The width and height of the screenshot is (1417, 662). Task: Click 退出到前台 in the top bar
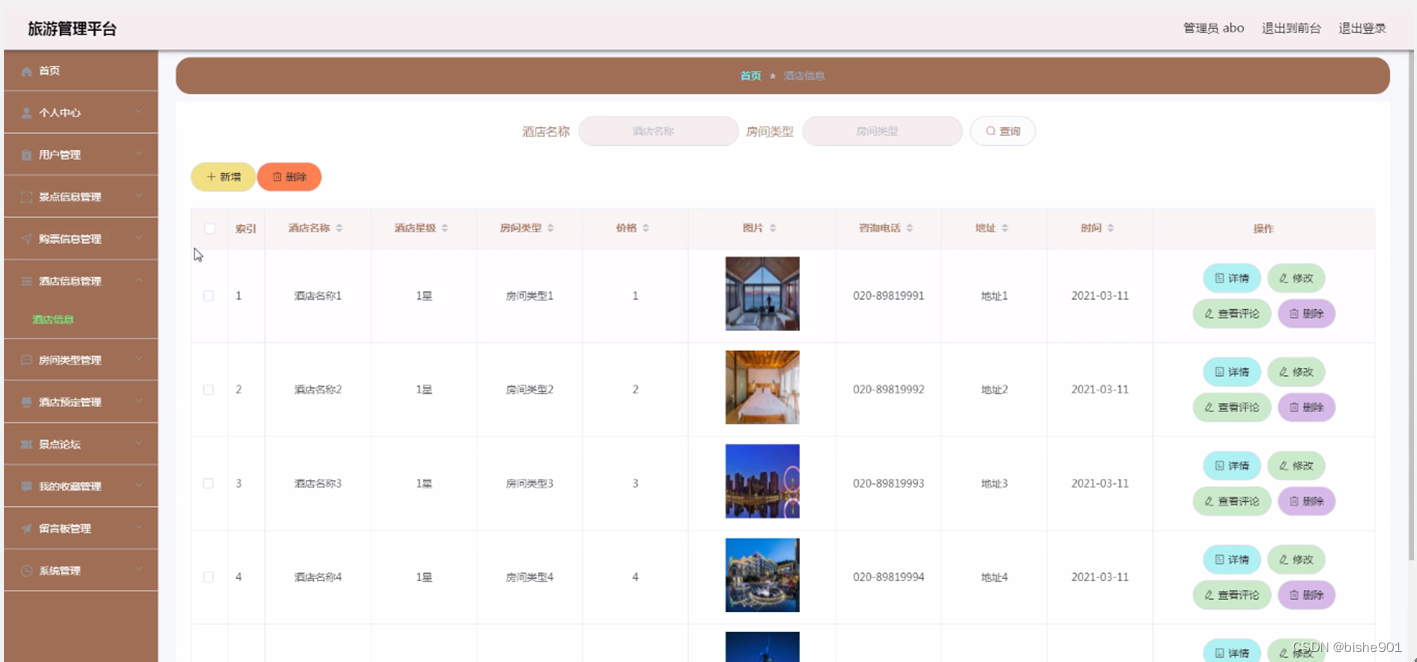(x=1291, y=28)
